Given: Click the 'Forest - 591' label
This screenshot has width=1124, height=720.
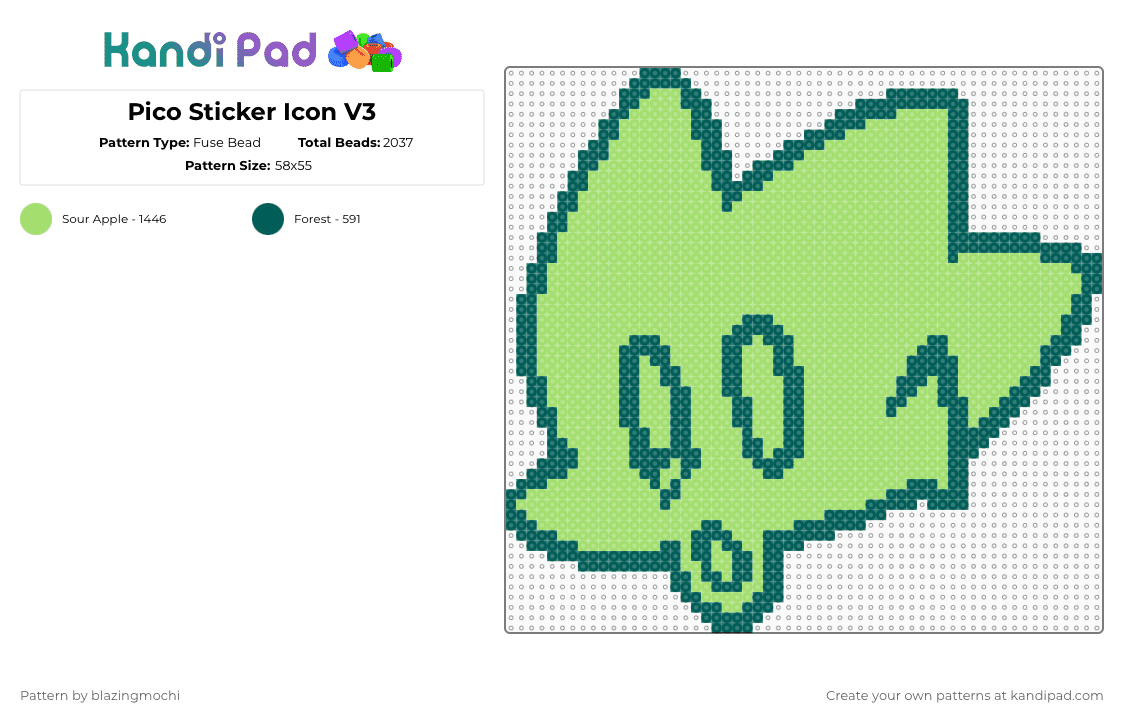Looking at the screenshot, I should tap(327, 219).
